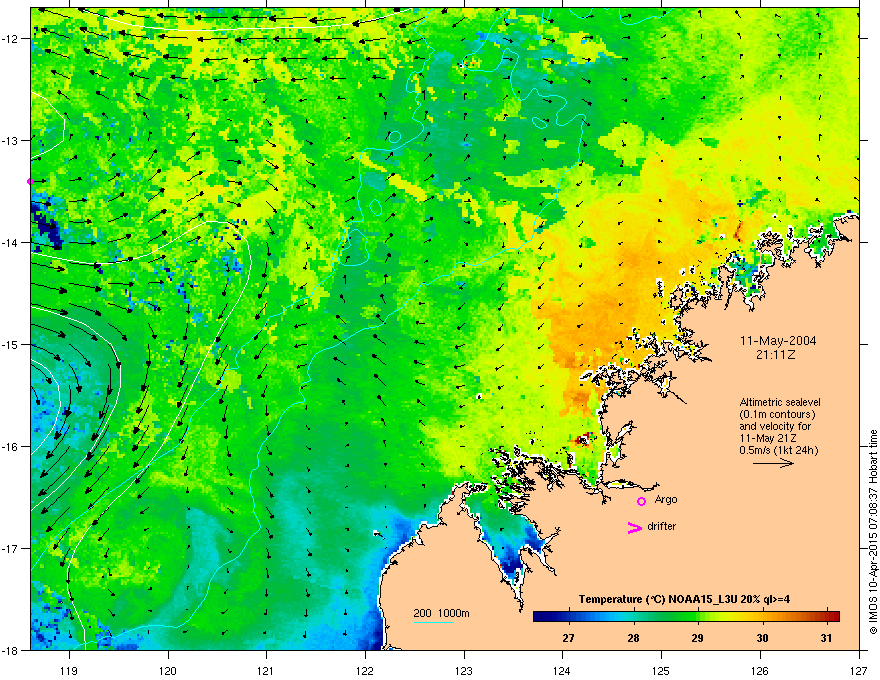This screenshot has width=880, height=680.
Task: Click the Temperature NOAA15_L3U colorbar title
Action: [x=684, y=599]
